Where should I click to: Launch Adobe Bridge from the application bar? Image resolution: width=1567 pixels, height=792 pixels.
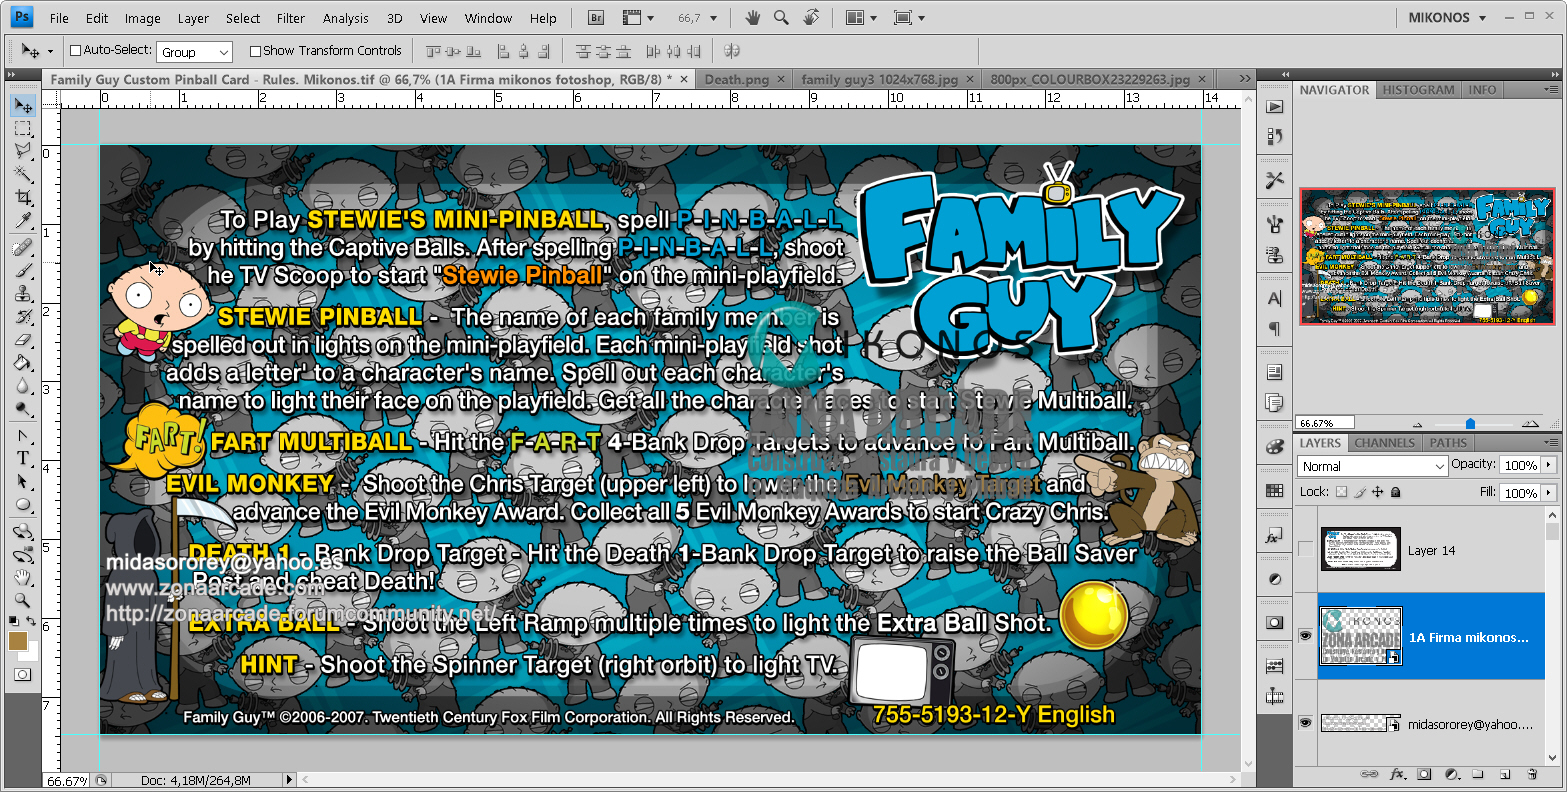pyautogui.click(x=596, y=18)
